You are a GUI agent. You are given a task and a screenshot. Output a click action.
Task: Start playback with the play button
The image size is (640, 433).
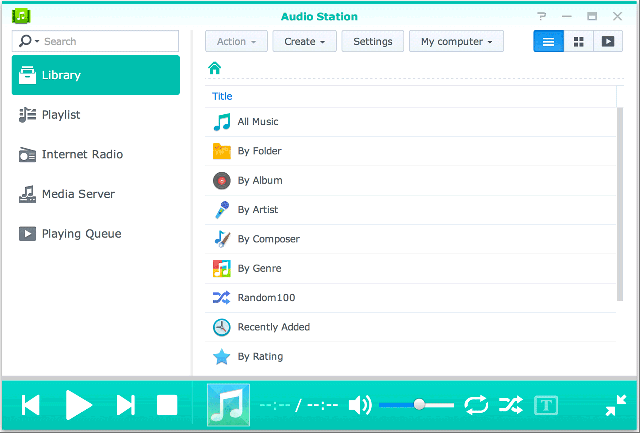click(x=79, y=405)
